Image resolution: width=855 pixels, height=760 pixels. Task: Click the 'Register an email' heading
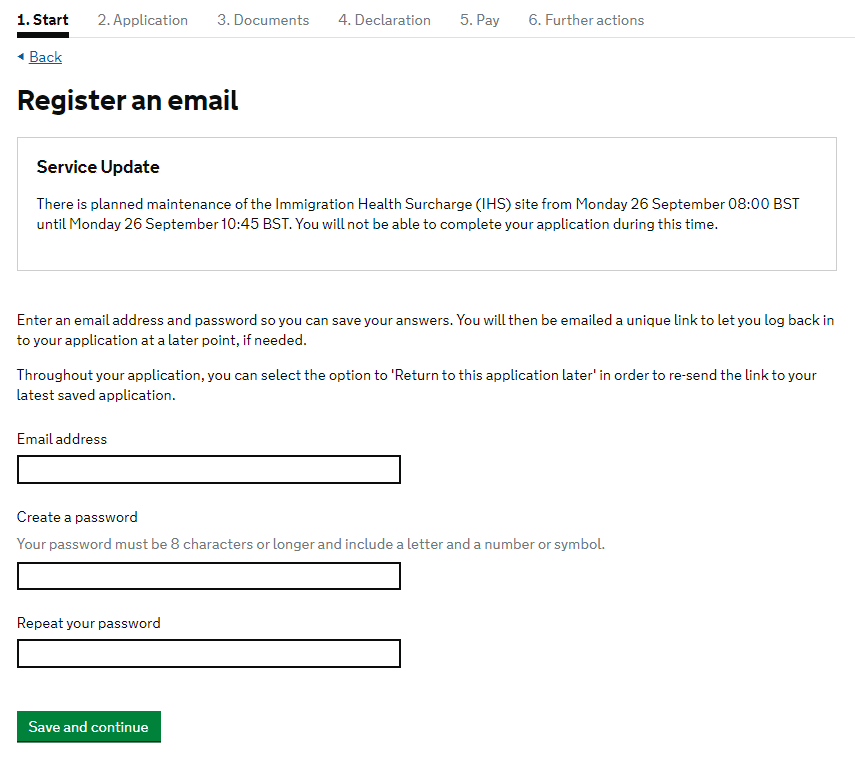128,101
